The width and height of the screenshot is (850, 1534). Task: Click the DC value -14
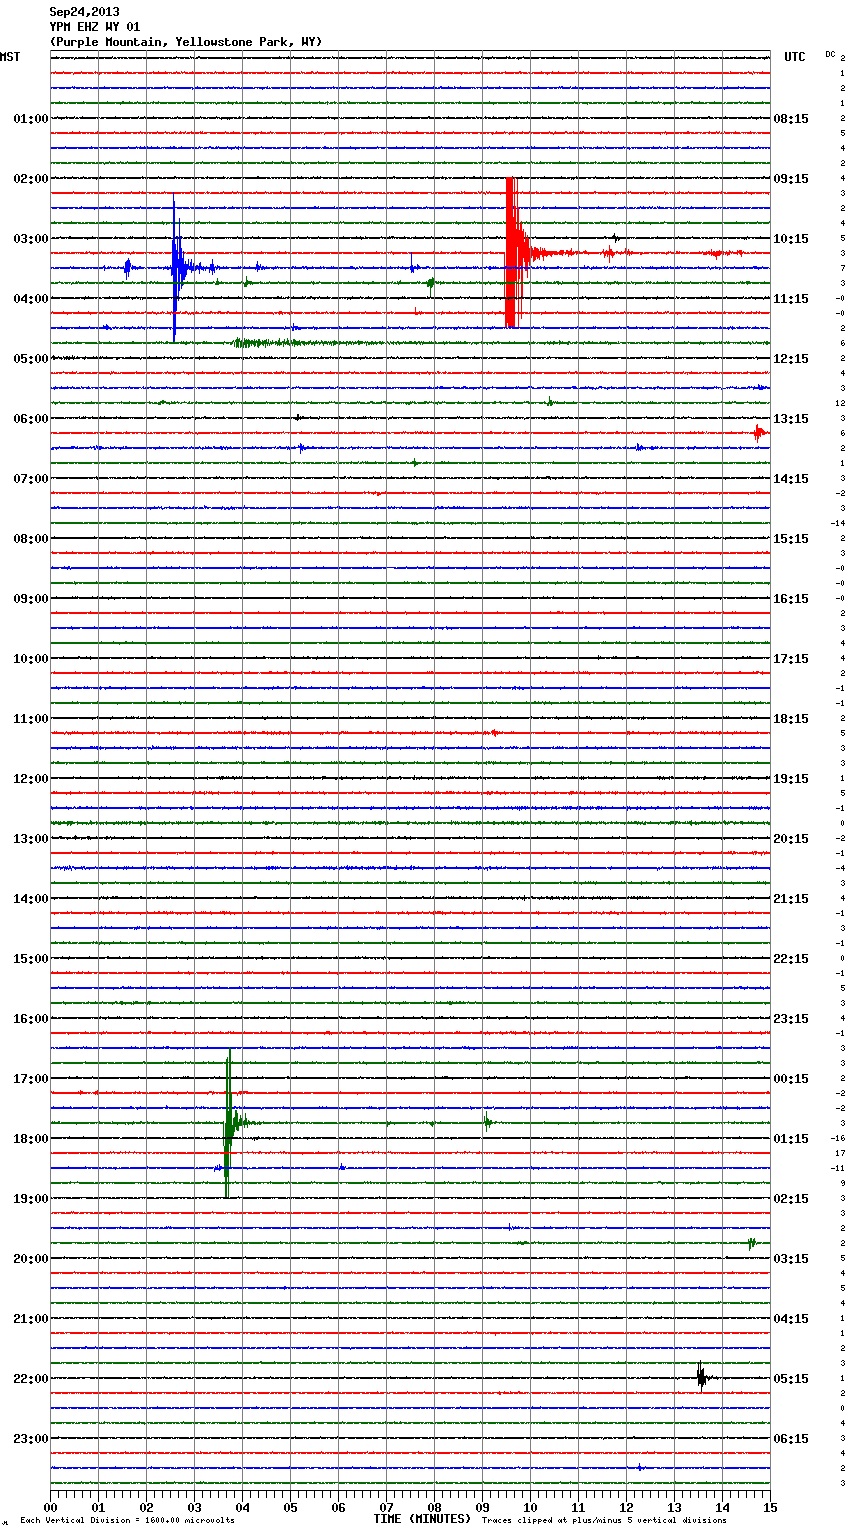pos(838,523)
